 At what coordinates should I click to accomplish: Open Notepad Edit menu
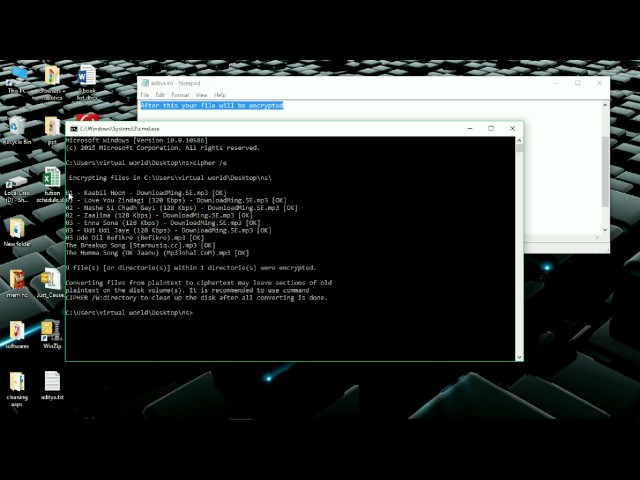tap(160, 95)
